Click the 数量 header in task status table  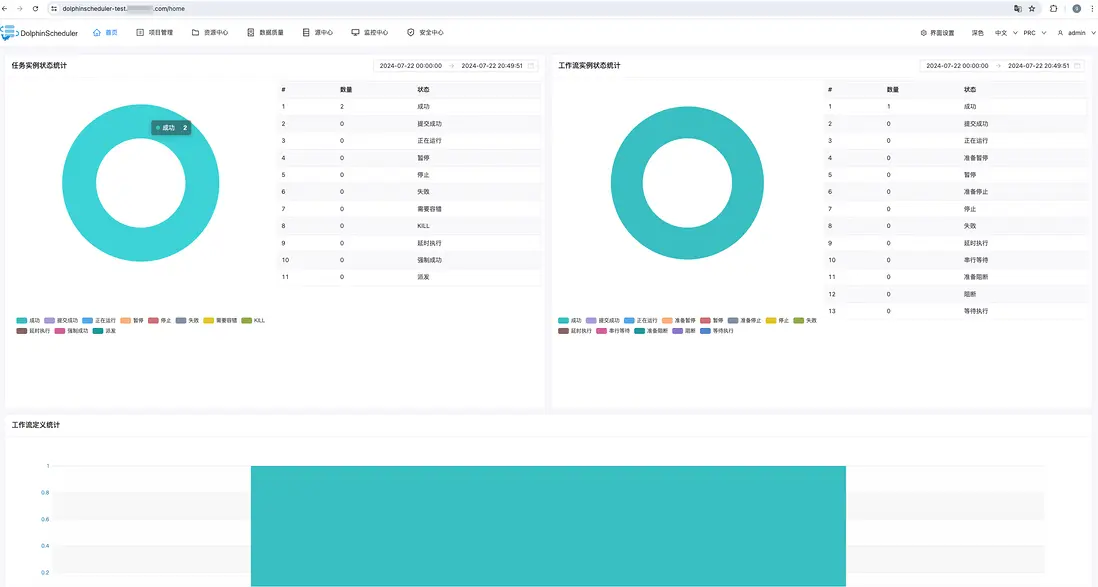[346, 90]
